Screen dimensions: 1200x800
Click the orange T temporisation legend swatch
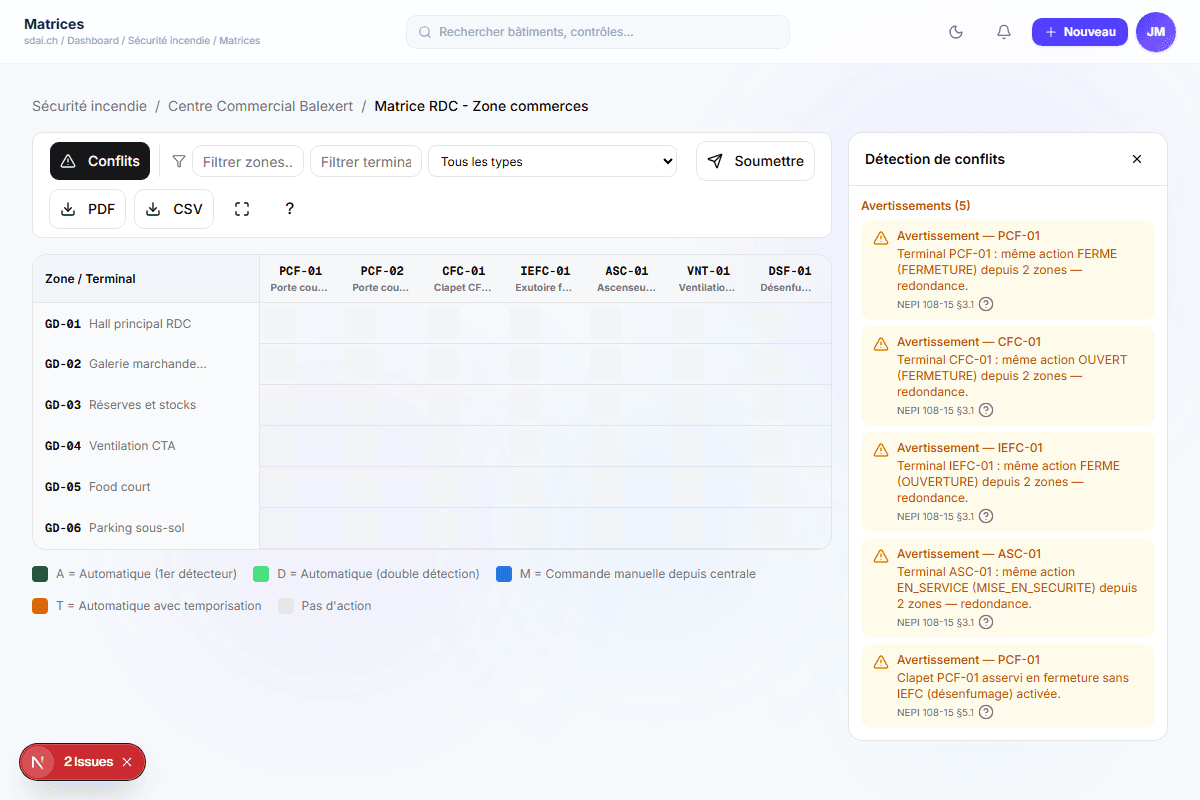tap(40, 606)
